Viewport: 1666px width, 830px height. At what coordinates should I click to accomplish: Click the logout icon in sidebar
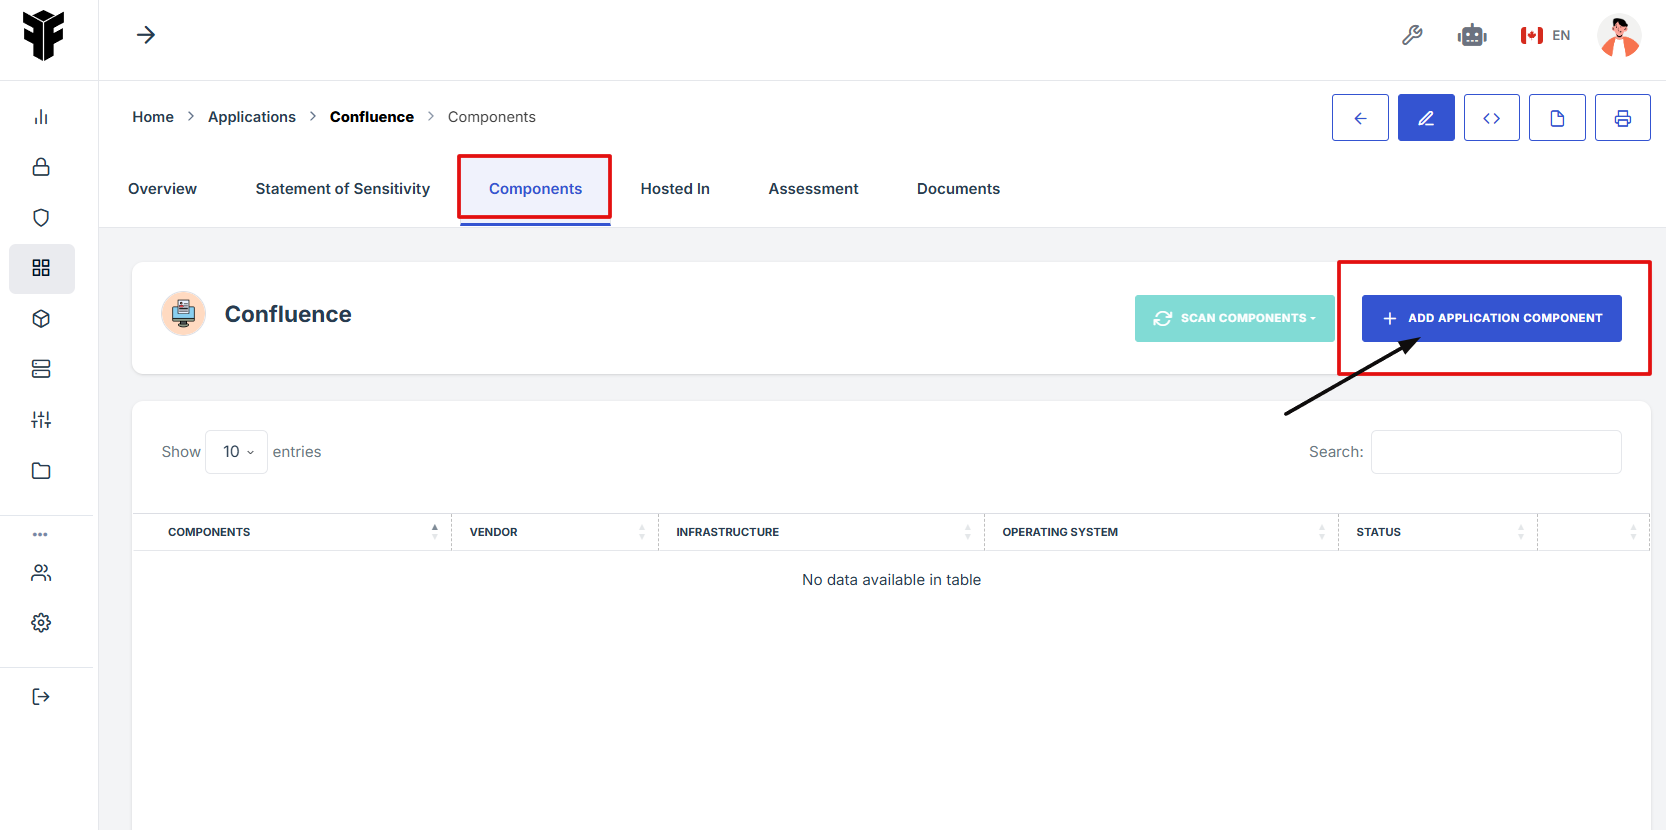pyautogui.click(x=41, y=697)
